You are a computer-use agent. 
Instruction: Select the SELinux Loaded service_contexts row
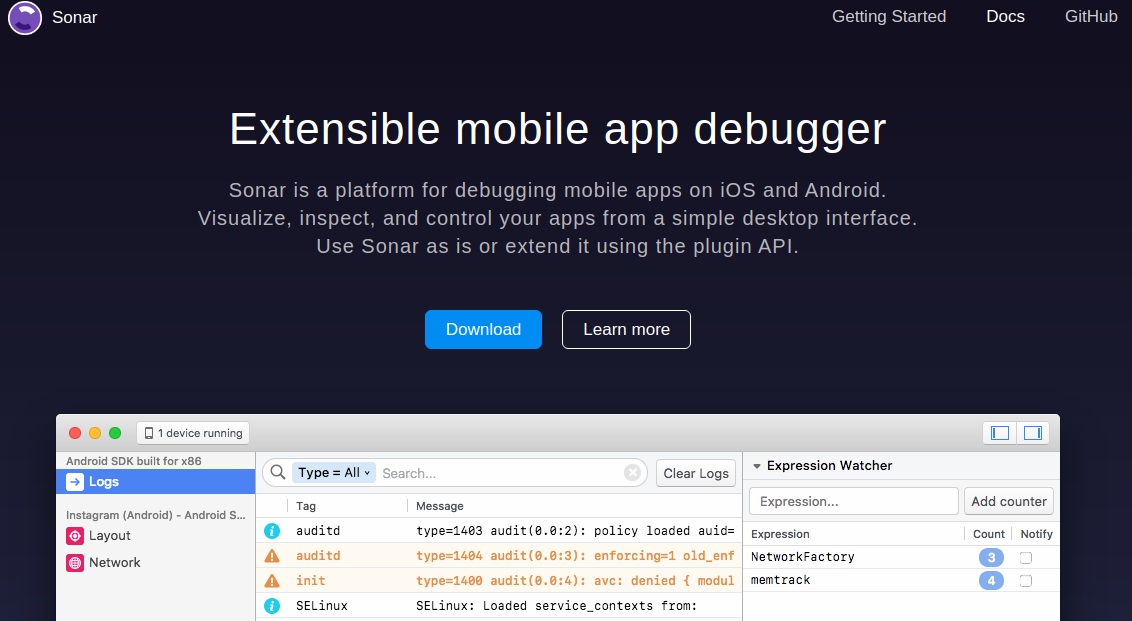(499, 606)
